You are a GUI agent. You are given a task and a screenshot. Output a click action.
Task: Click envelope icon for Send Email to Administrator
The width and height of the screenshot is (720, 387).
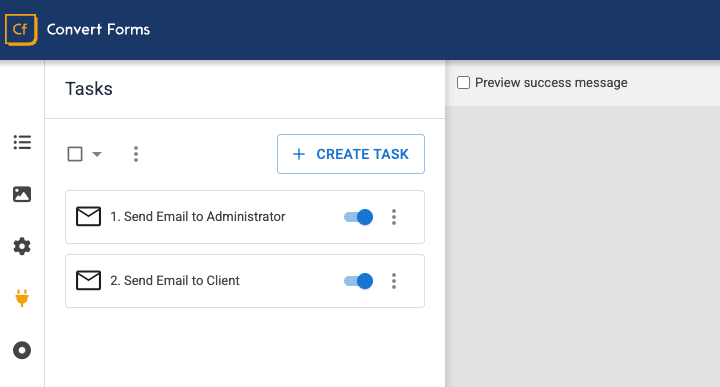[x=88, y=217]
